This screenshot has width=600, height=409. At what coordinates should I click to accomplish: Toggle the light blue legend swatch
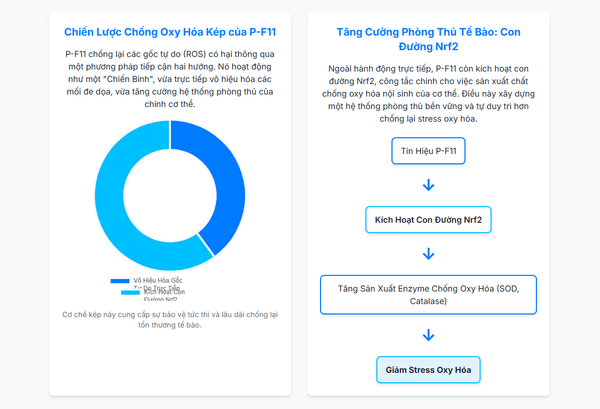pyautogui.click(x=131, y=292)
